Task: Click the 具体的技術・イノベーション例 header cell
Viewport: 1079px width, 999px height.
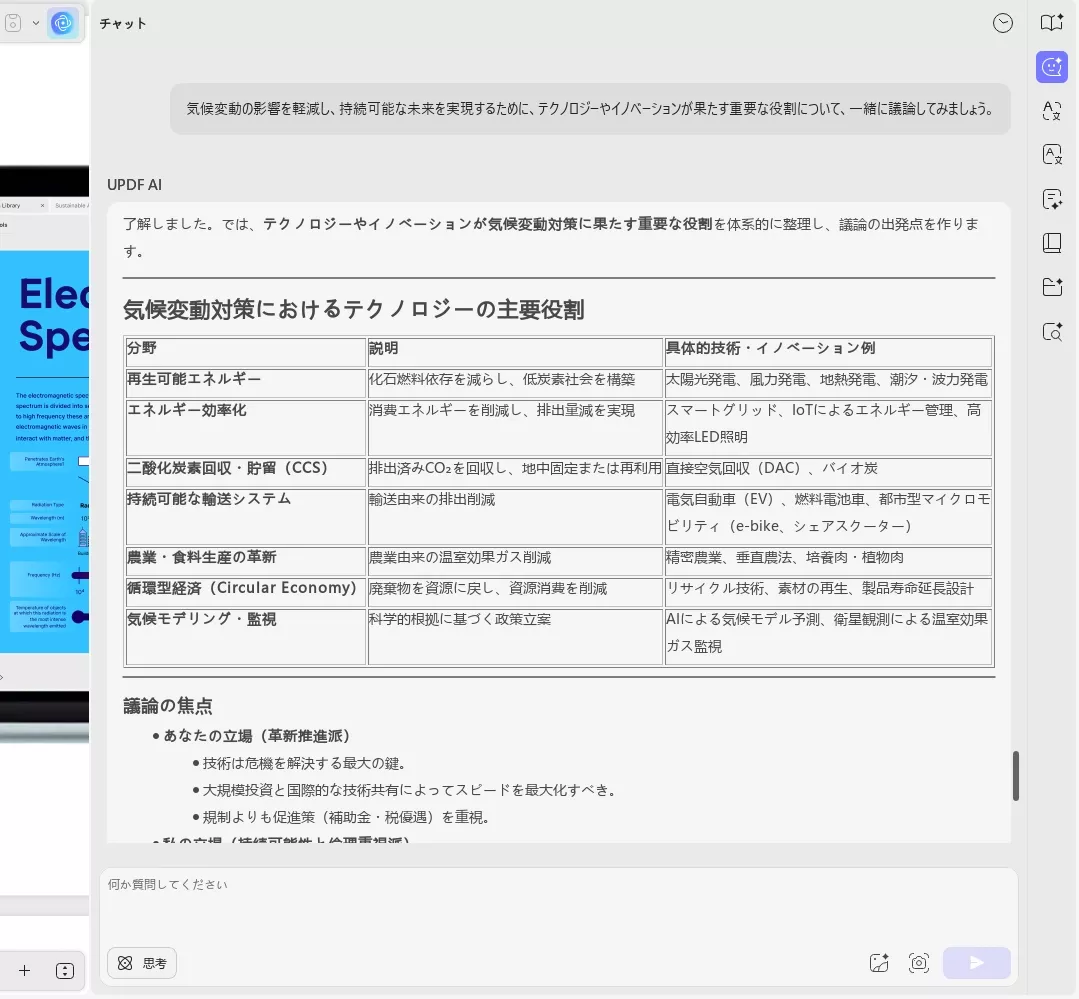Action: (x=828, y=352)
